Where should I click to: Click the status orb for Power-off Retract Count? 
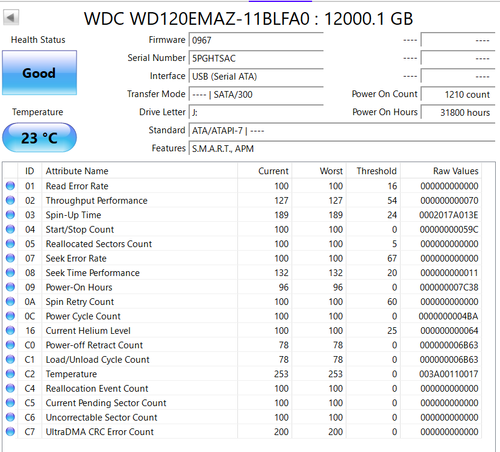pyautogui.click(x=10, y=345)
